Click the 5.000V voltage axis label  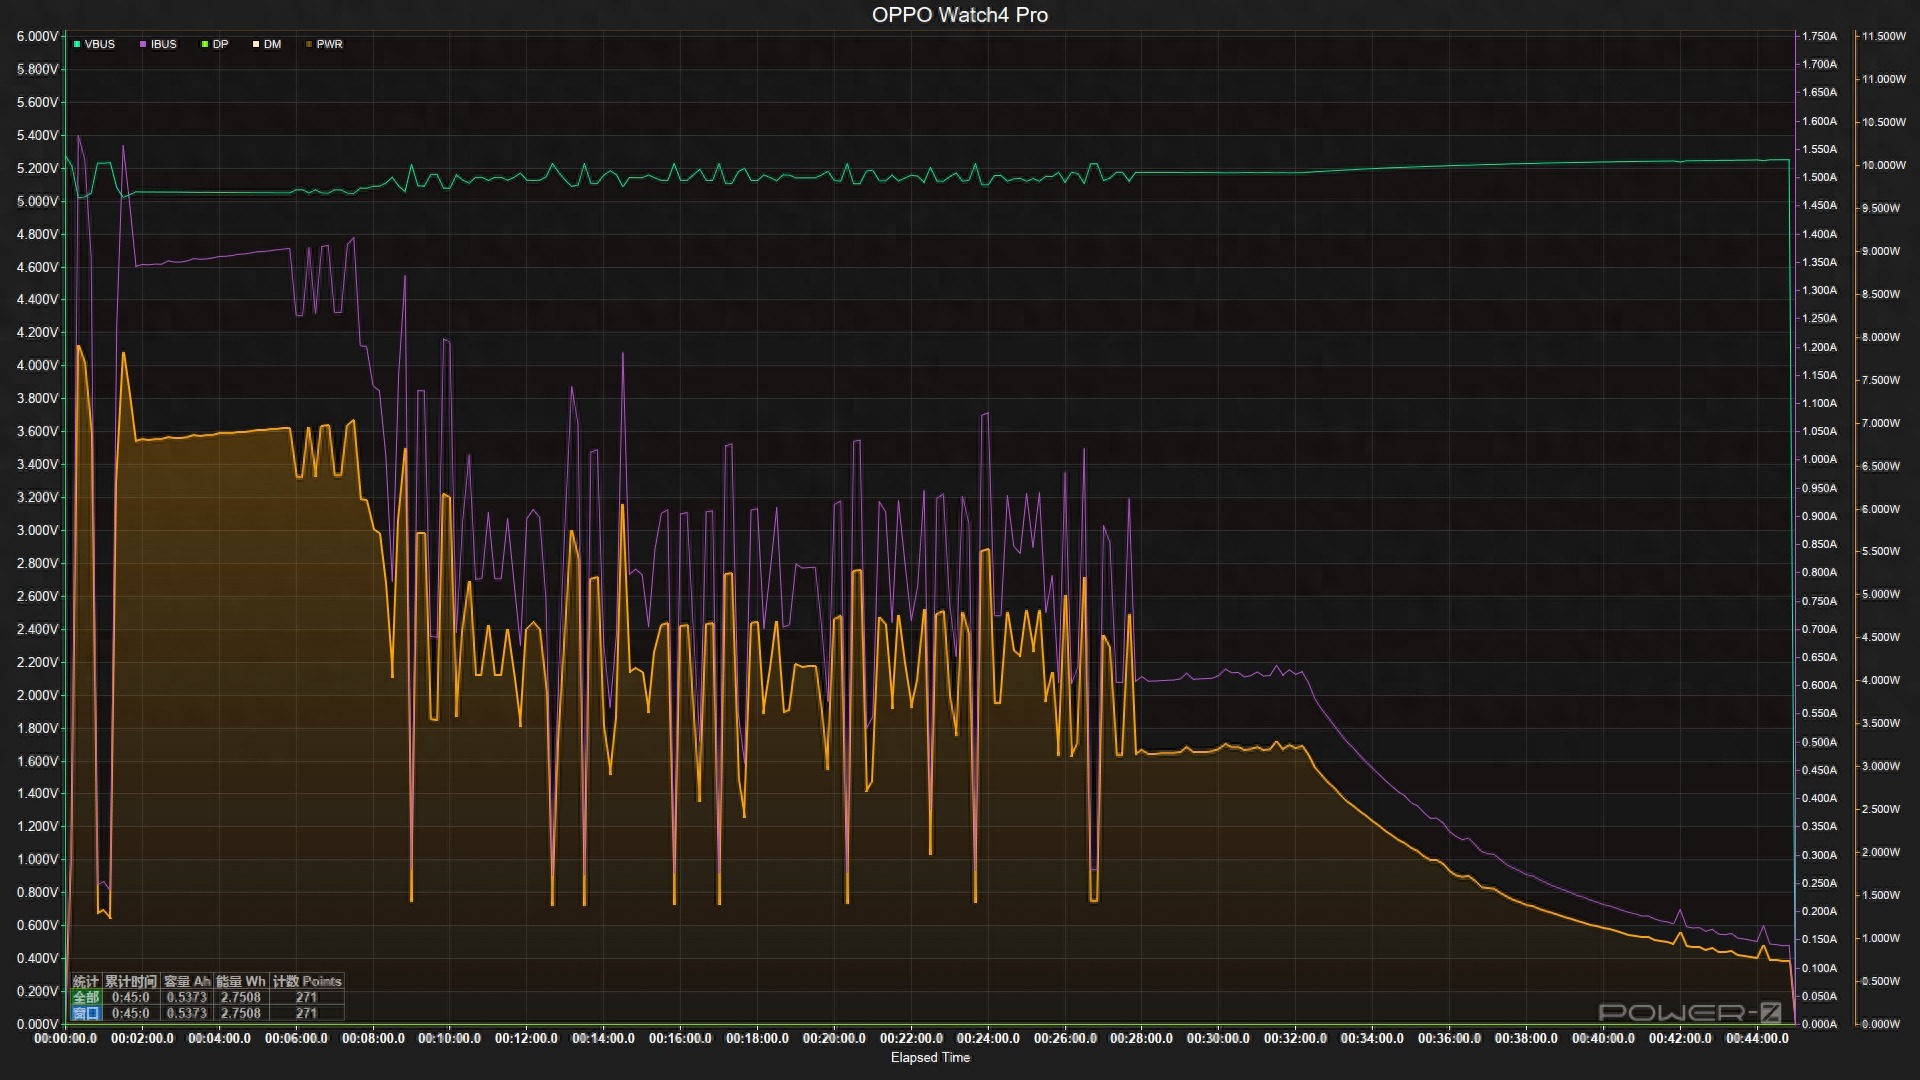pyautogui.click(x=37, y=201)
